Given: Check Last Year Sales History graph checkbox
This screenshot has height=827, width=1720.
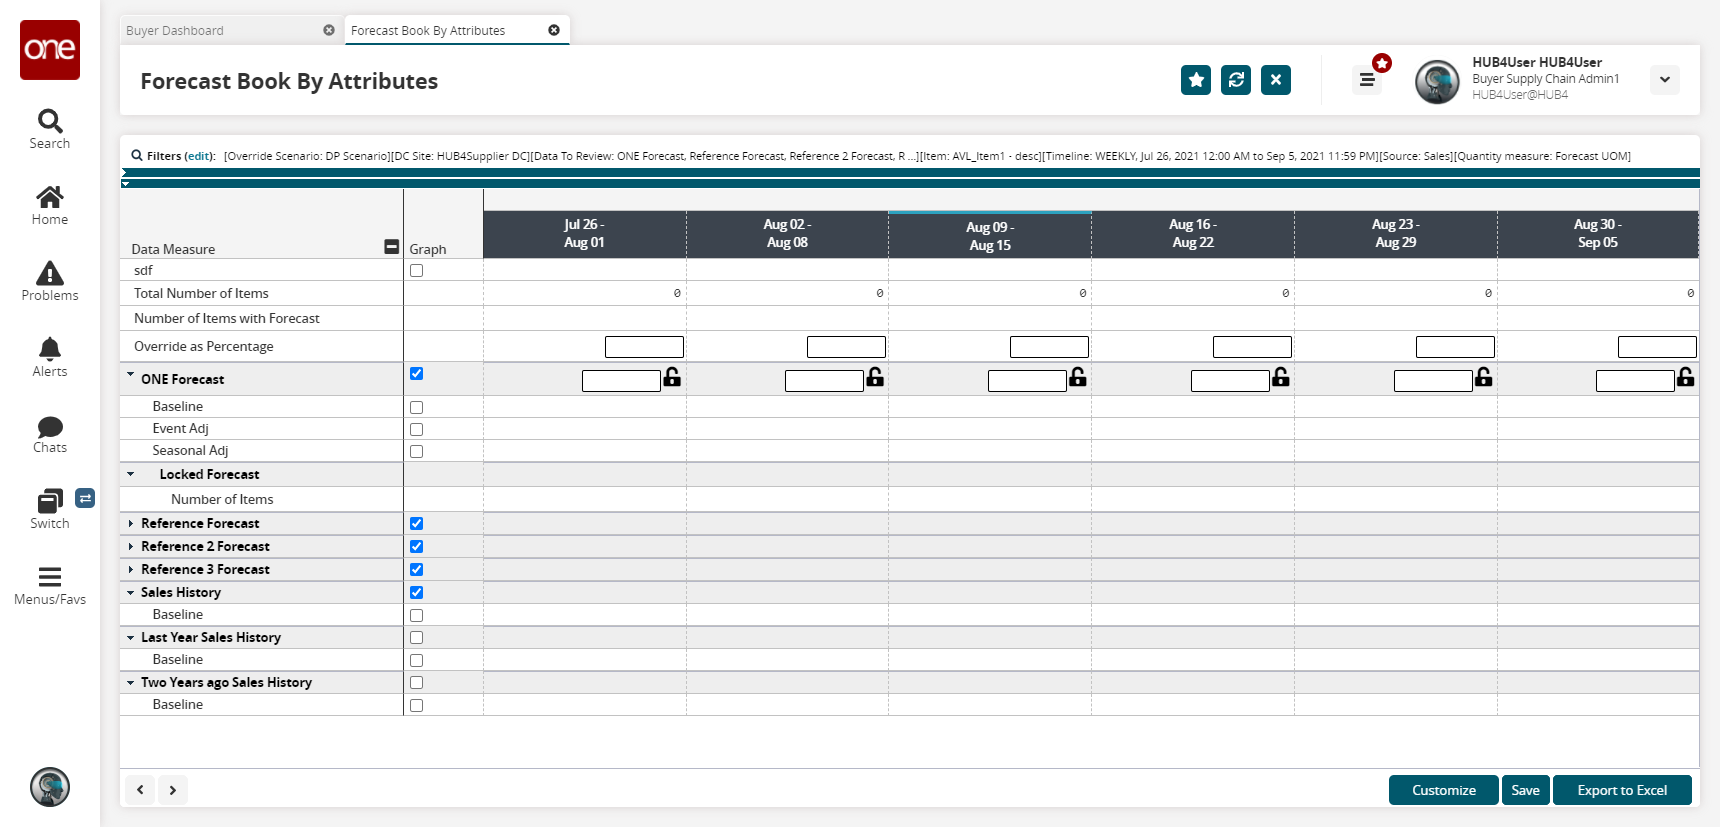Looking at the screenshot, I should pos(416,637).
